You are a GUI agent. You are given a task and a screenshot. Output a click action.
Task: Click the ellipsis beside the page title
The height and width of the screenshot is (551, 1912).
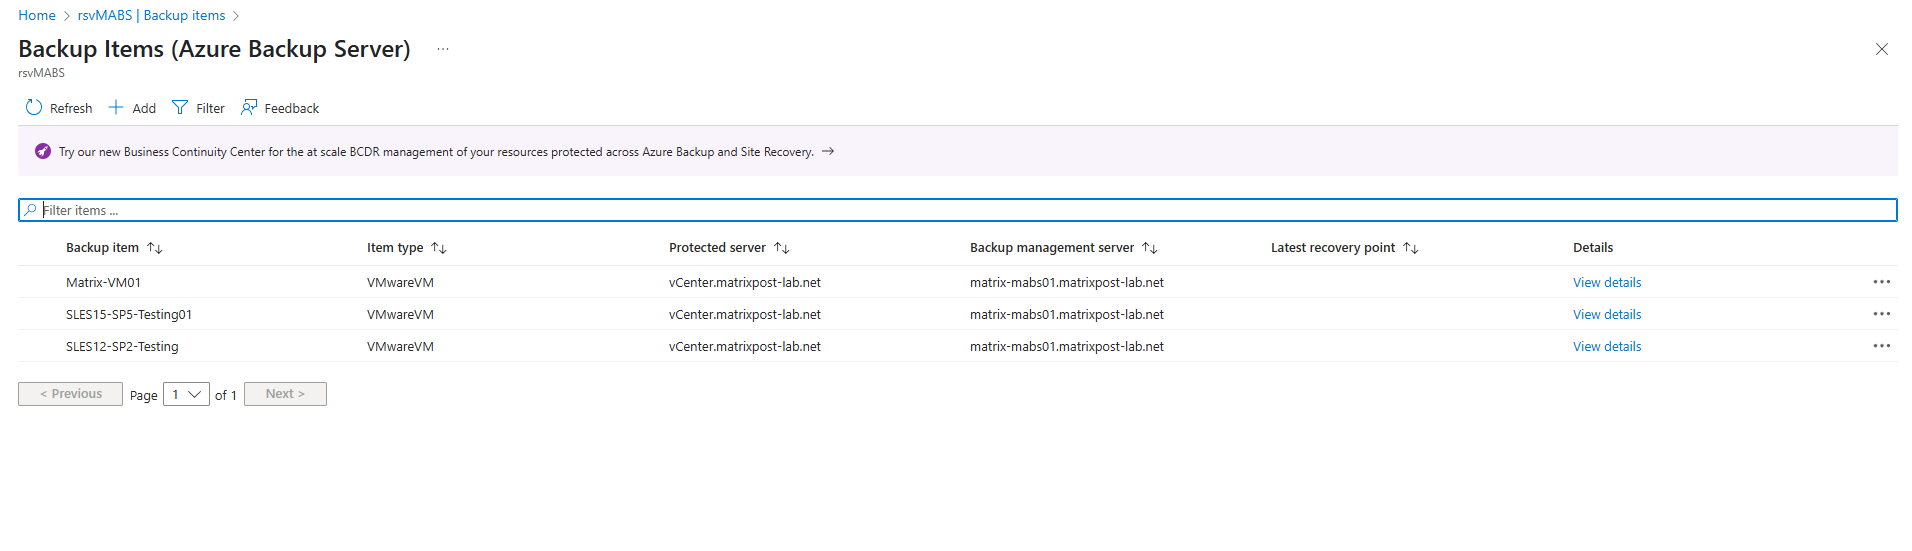point(443,49)
